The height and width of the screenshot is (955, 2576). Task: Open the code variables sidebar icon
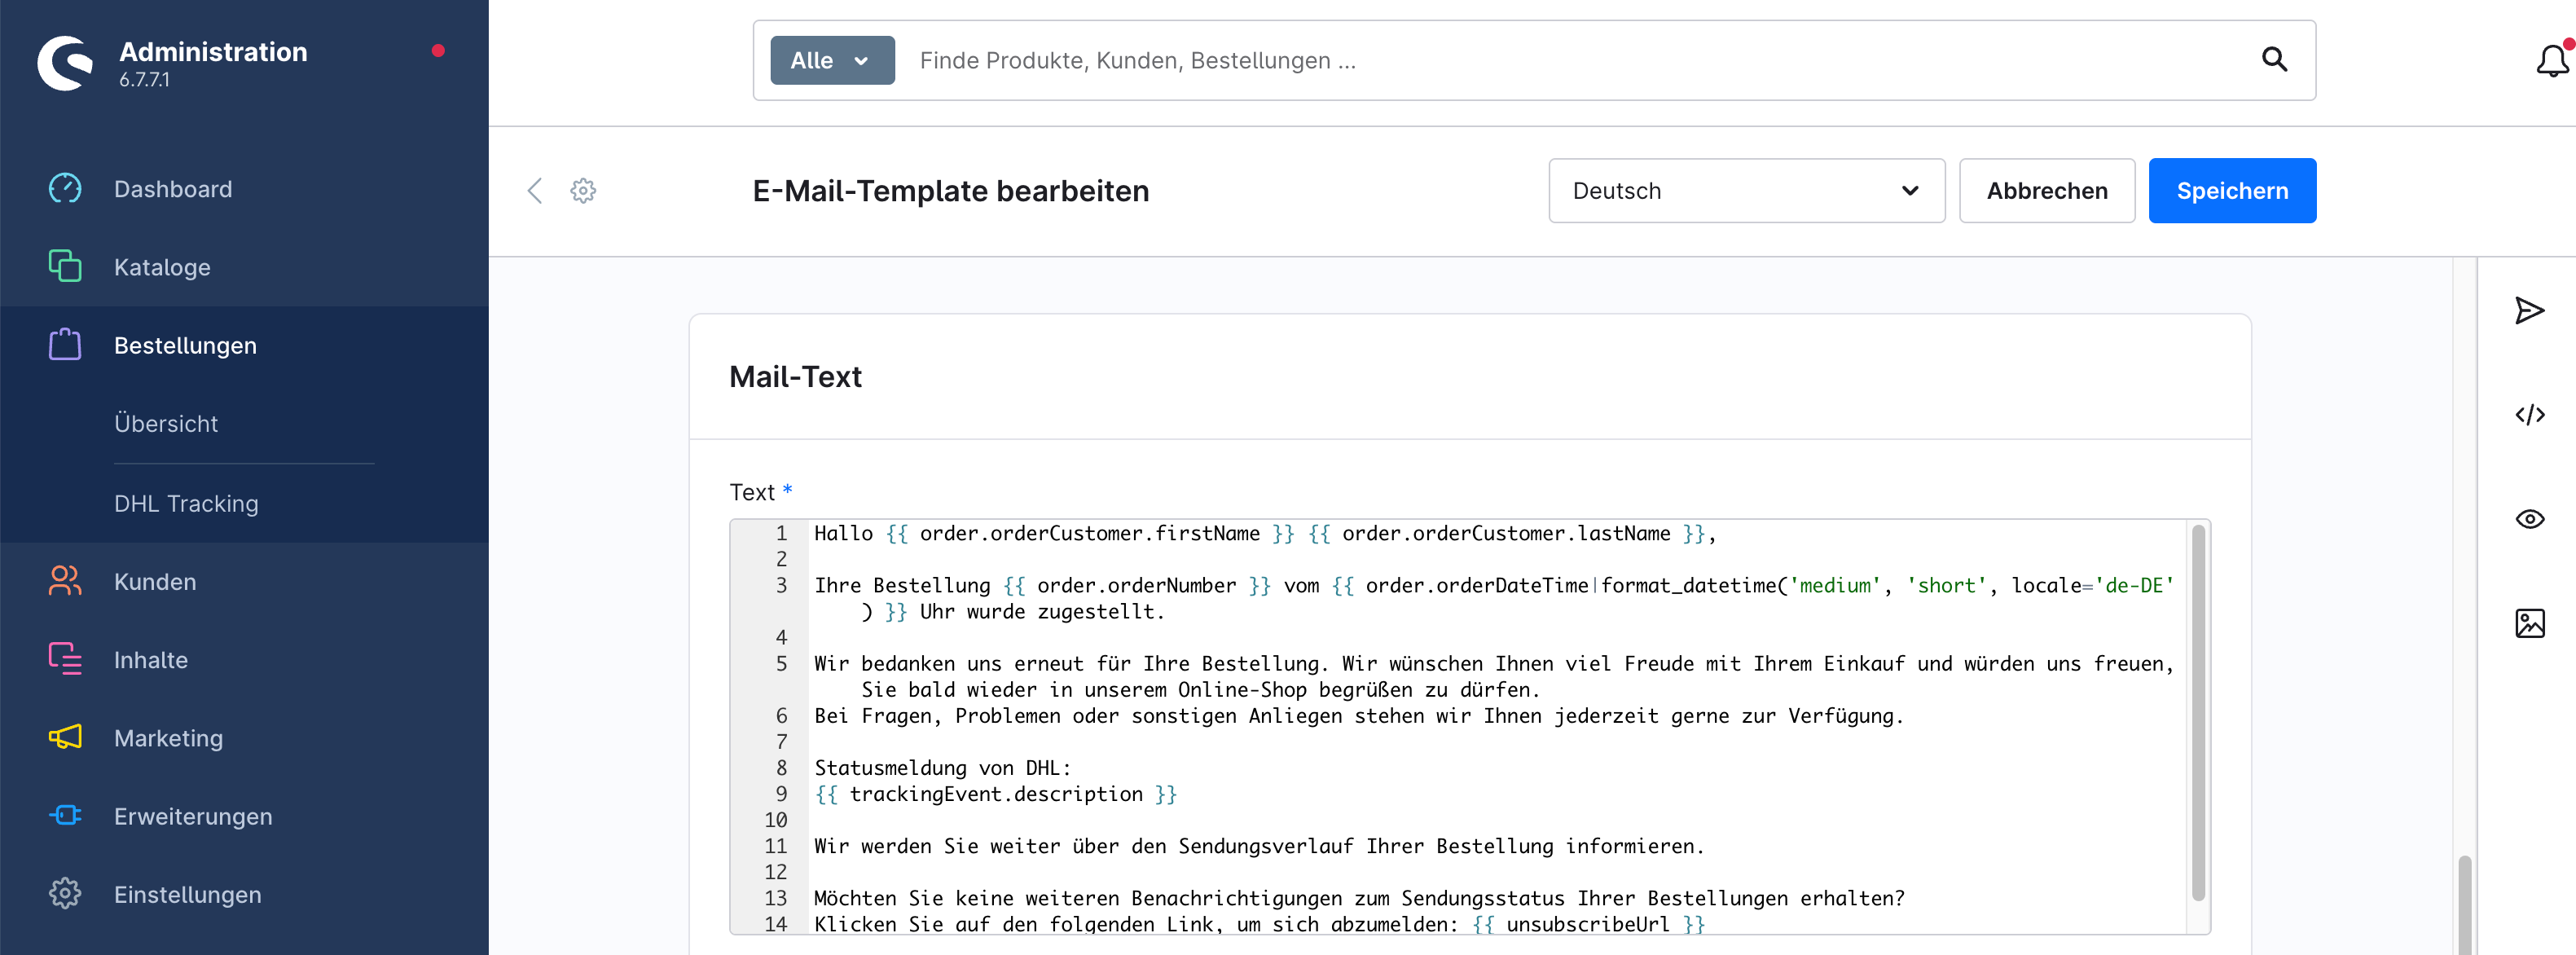tap(2529, 415)
